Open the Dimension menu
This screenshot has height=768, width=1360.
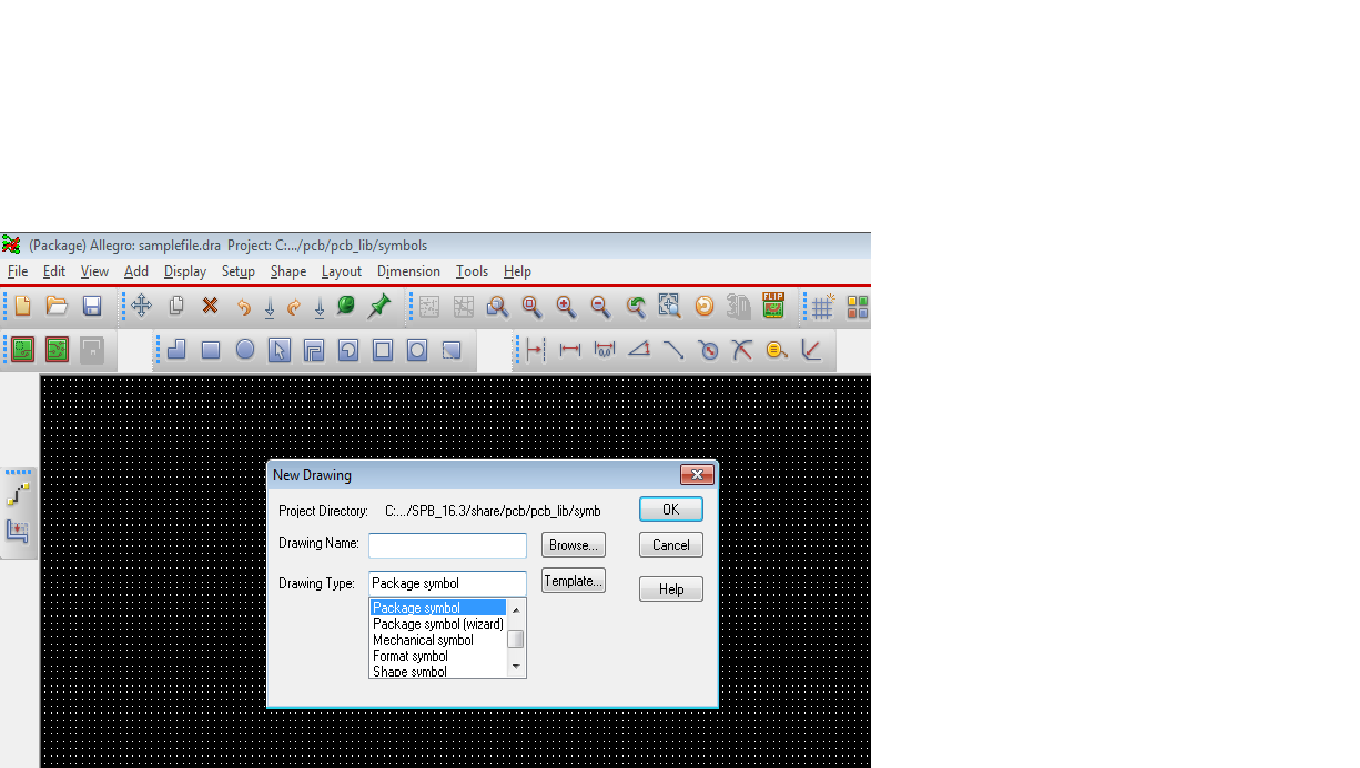408,271
